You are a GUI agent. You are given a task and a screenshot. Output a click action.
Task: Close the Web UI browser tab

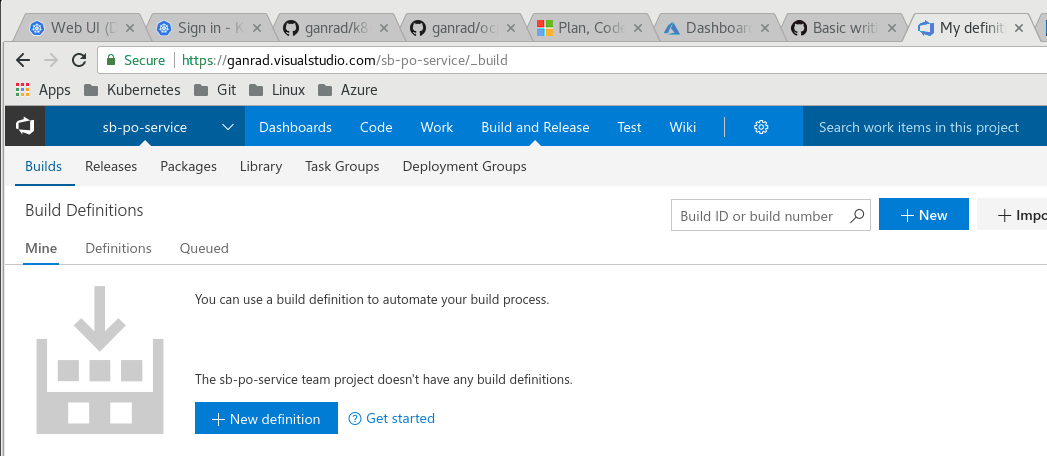[x=130, y=28]
